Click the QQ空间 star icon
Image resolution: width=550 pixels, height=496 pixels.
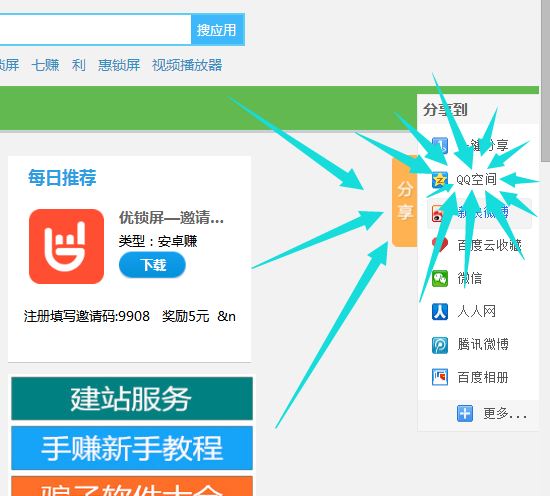(x=440, y=180)
